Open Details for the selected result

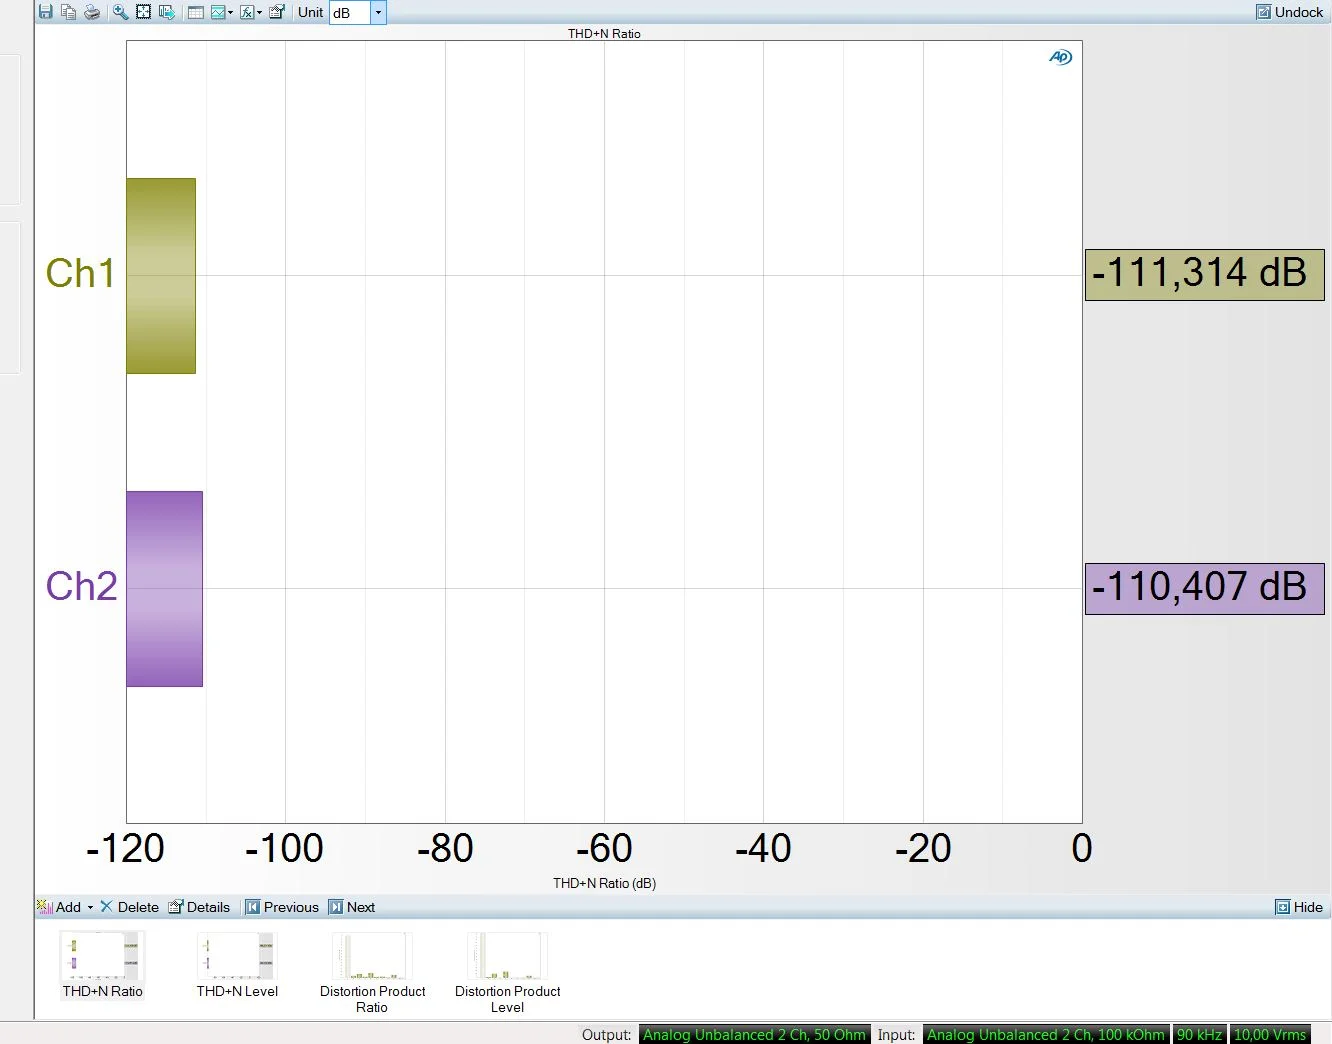199,907
